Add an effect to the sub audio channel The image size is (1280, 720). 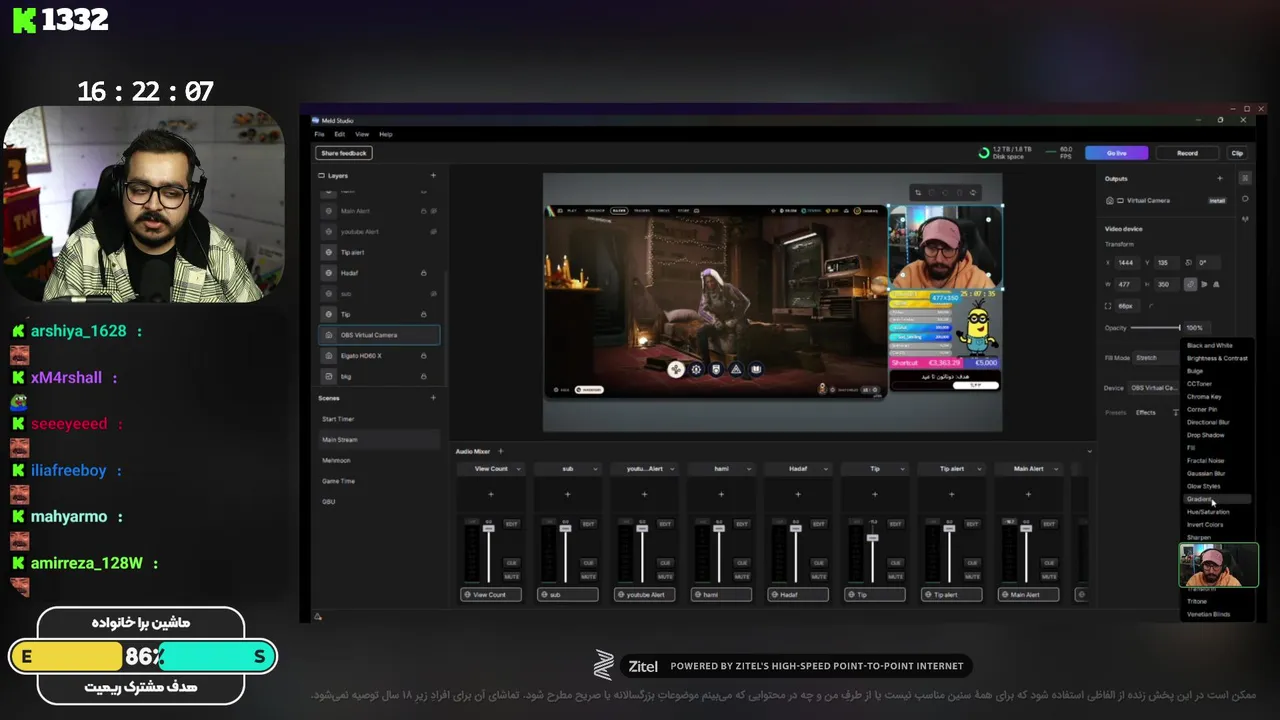(x=567, y=494)
